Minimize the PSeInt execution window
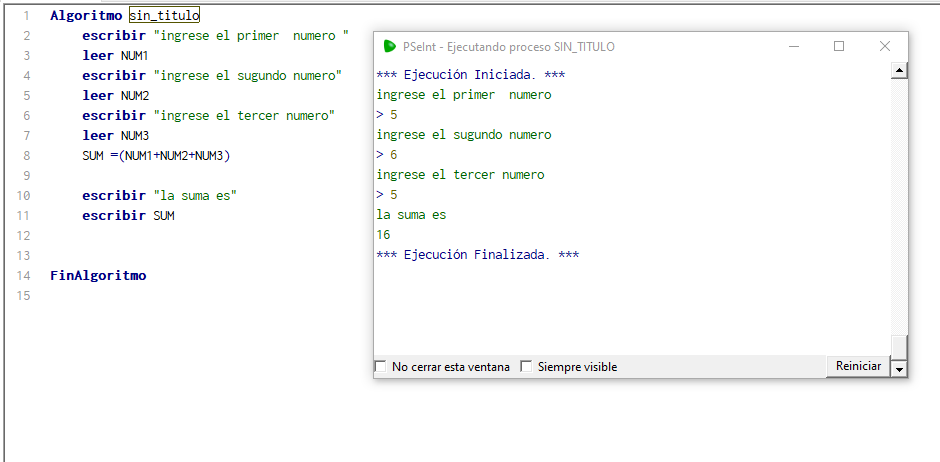This screenshot has height=462, width=940. (793, 46)
